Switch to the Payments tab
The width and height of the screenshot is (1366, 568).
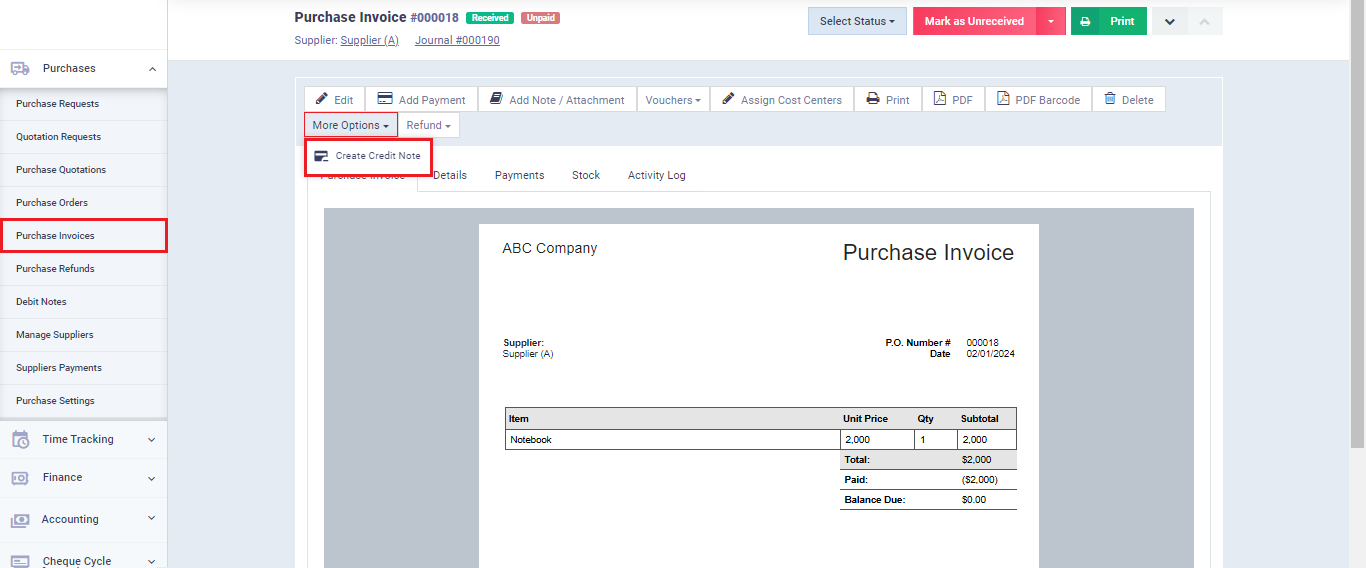(519, 175)
